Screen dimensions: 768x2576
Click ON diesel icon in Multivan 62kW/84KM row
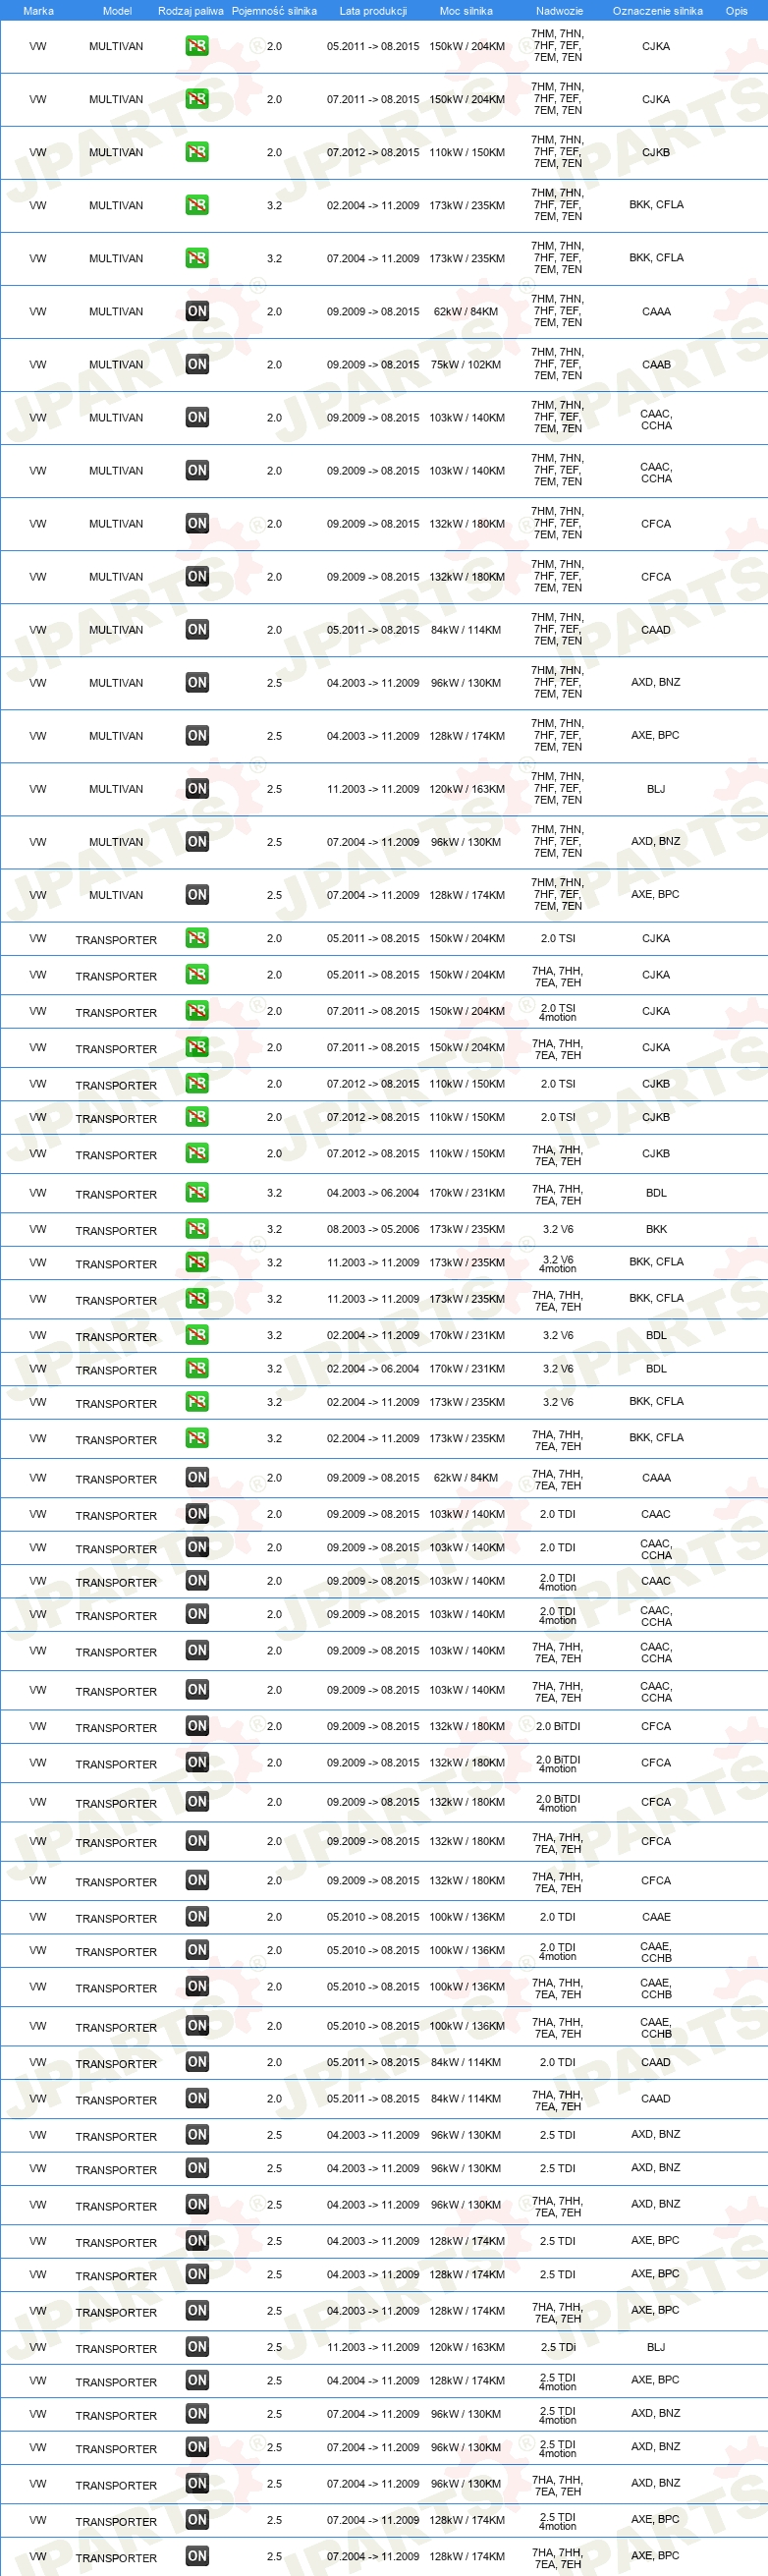pyautogui.click(x=197, y=311)
